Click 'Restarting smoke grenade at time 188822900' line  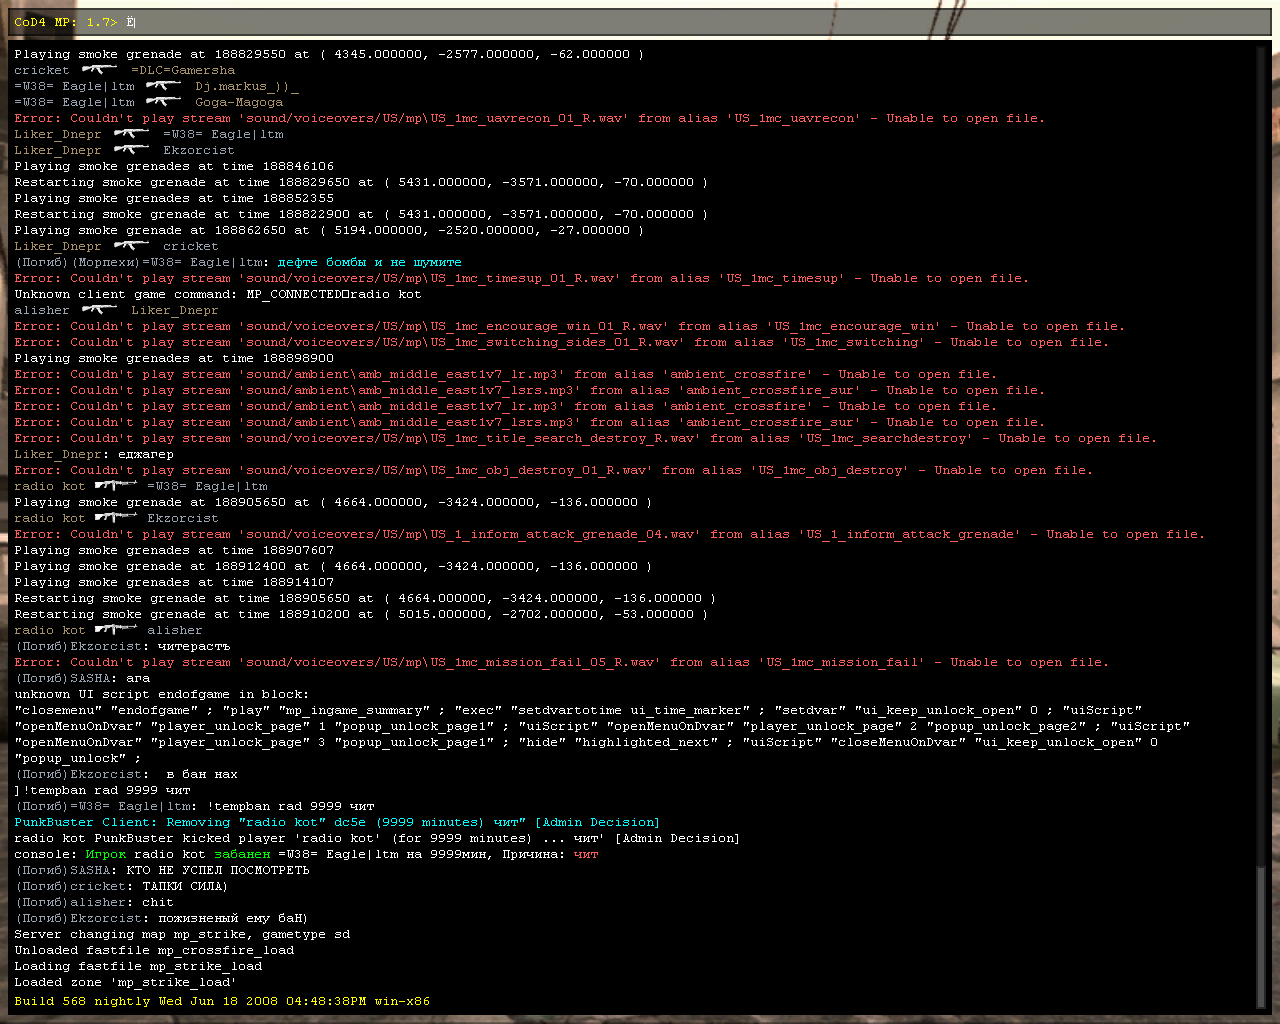(x=362, y=214)
